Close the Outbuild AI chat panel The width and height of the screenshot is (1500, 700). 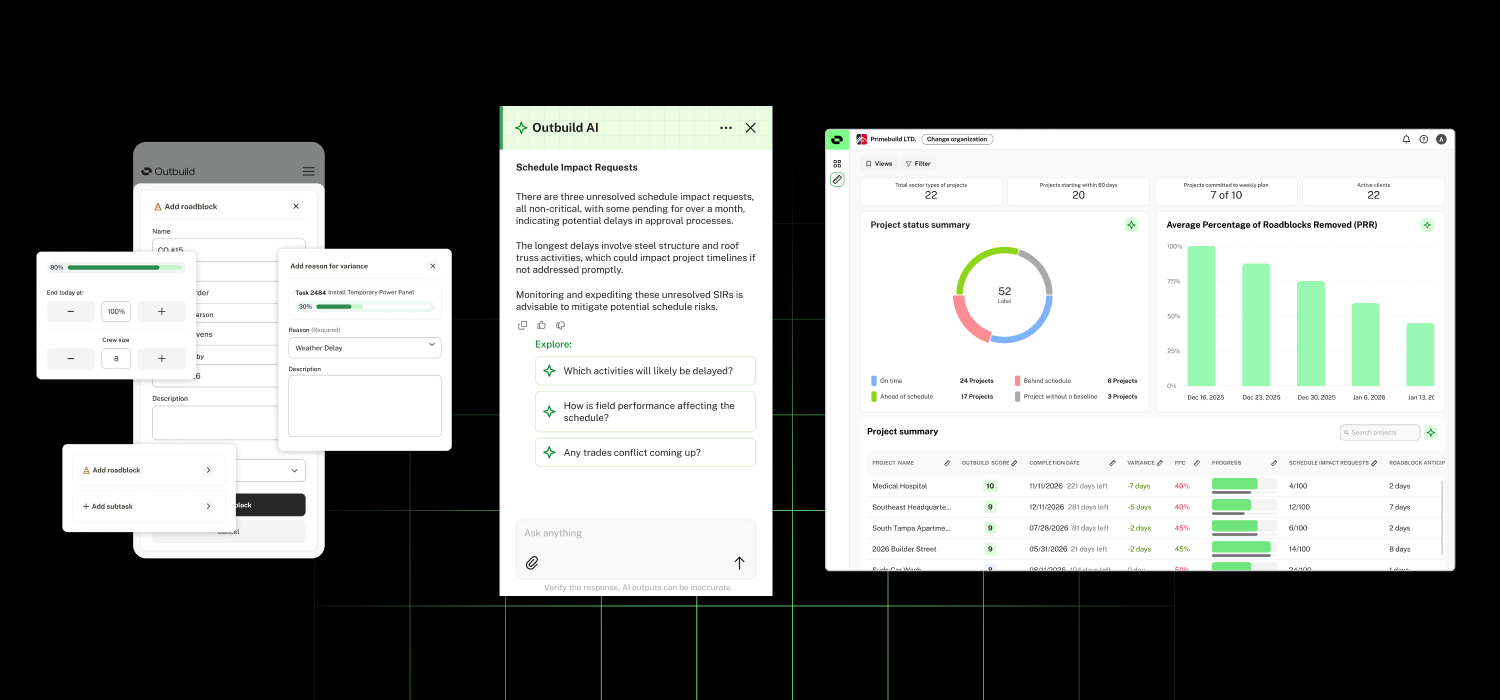751,128
